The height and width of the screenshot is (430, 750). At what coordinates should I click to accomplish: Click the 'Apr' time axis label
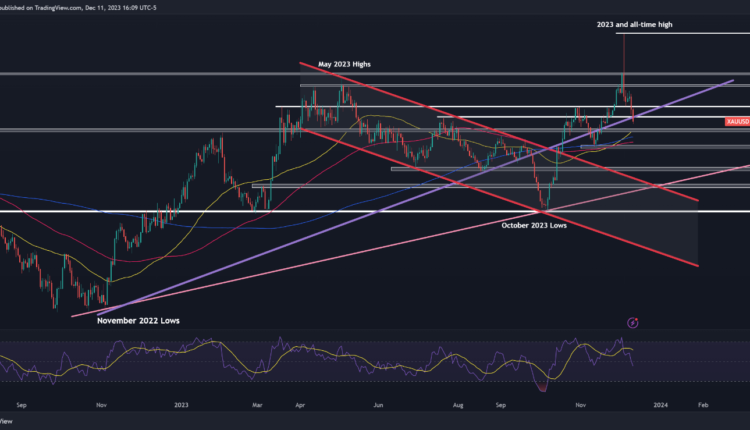(299, 406)
